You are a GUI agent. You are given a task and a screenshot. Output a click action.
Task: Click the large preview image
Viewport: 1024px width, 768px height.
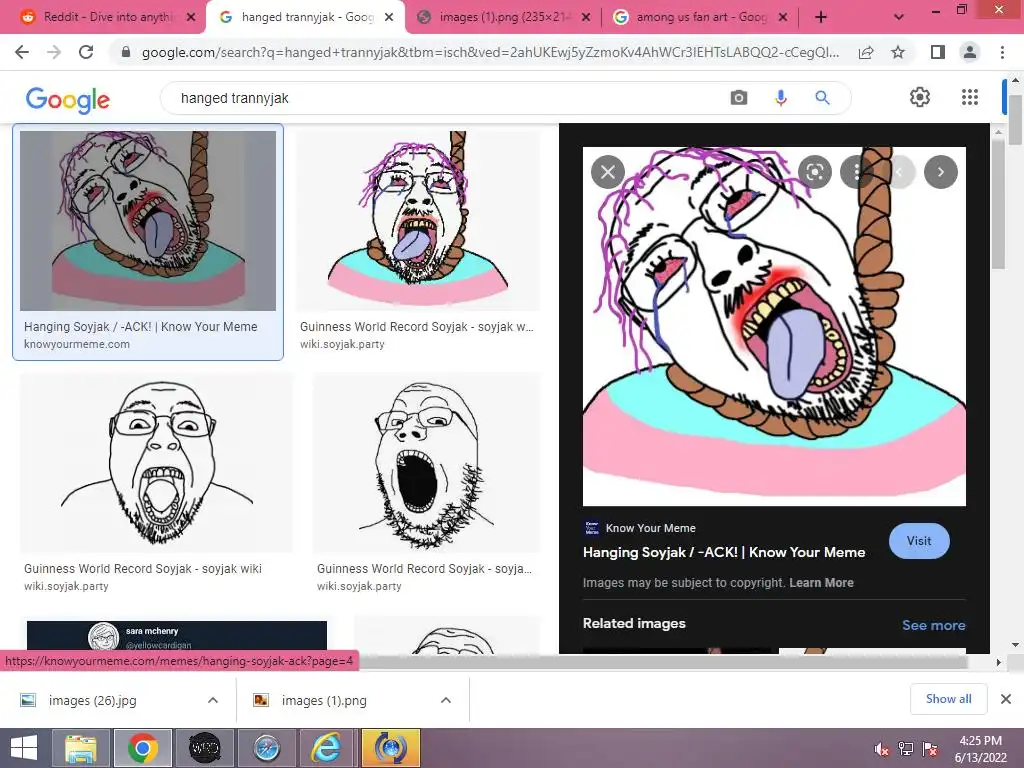[774, 327]
